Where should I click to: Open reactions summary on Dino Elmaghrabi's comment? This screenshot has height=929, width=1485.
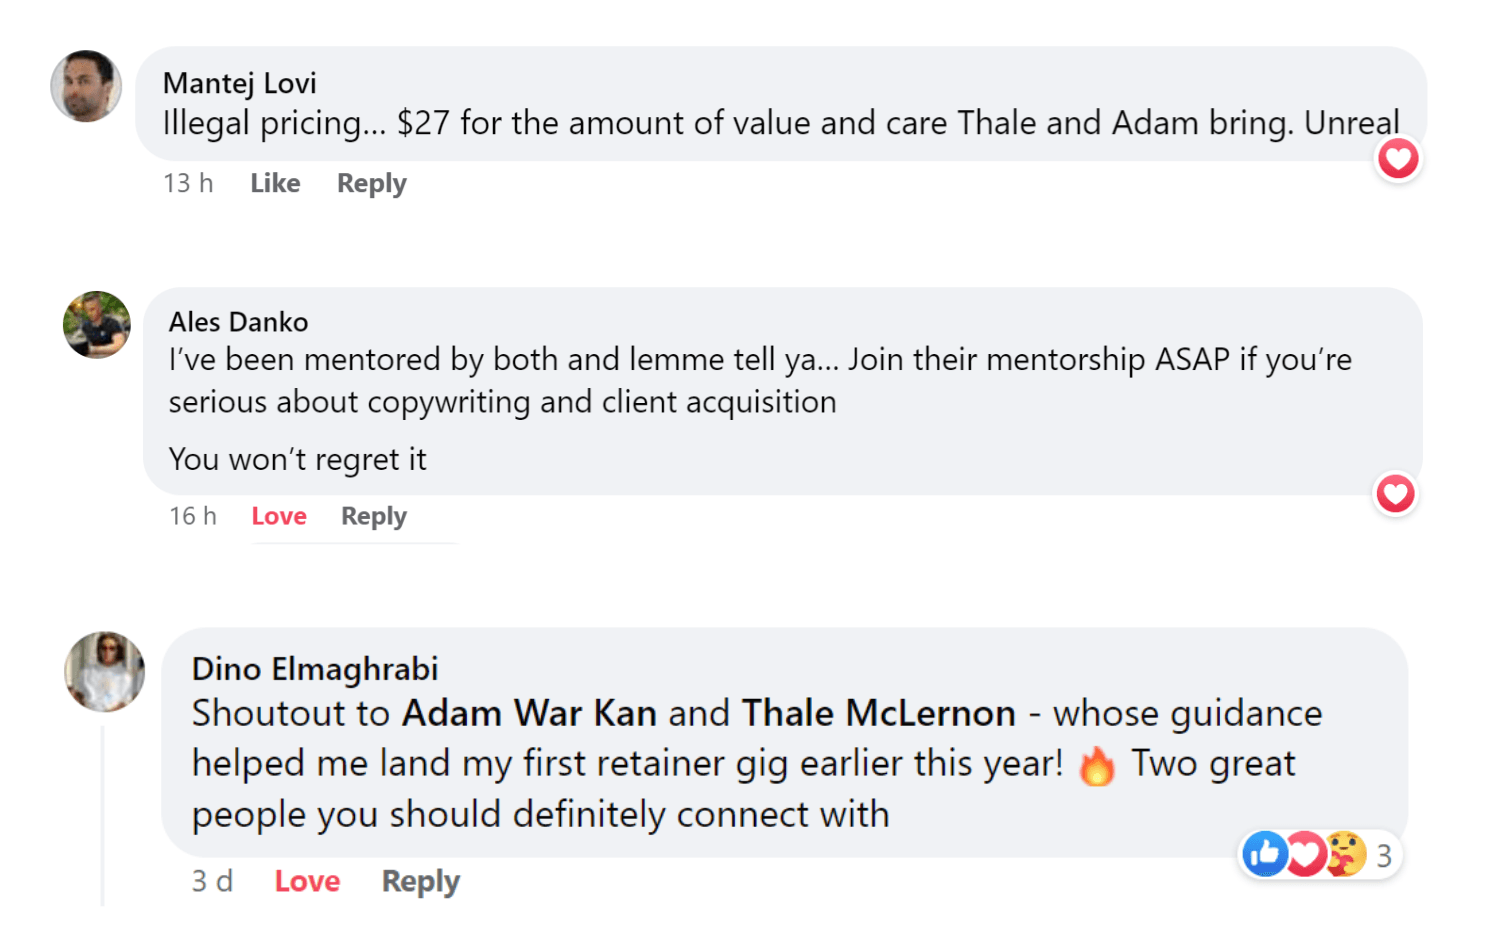[x=1318, y=855]
